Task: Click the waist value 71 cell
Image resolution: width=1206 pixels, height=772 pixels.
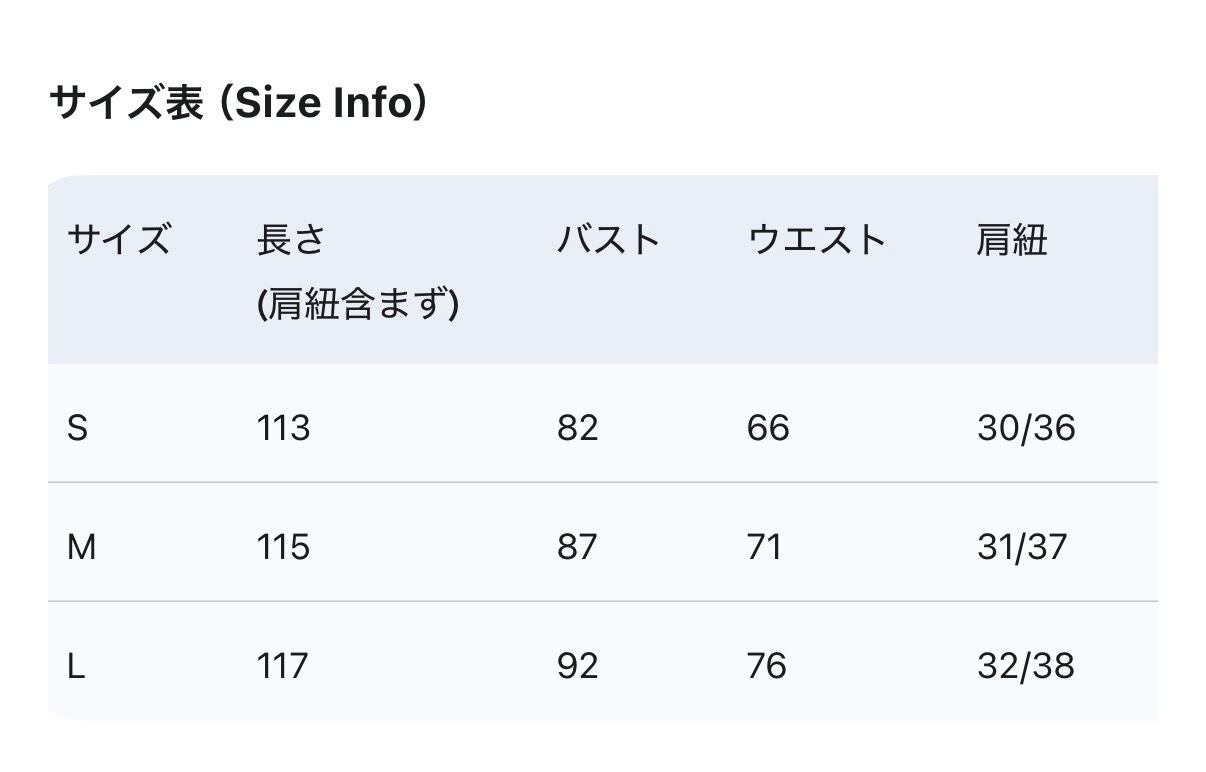Action: (764, 547)
